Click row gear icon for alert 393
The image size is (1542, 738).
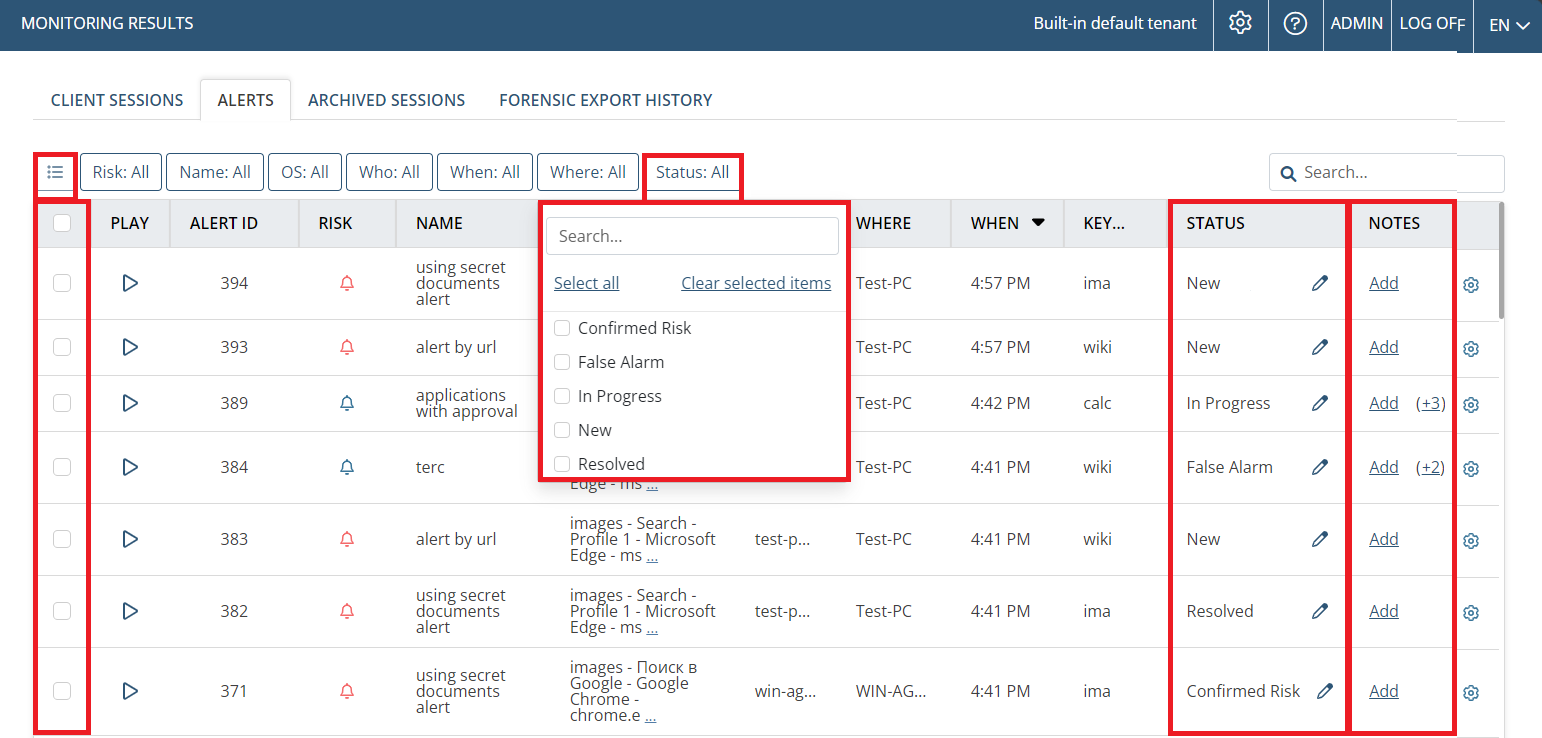[1470, 349]
